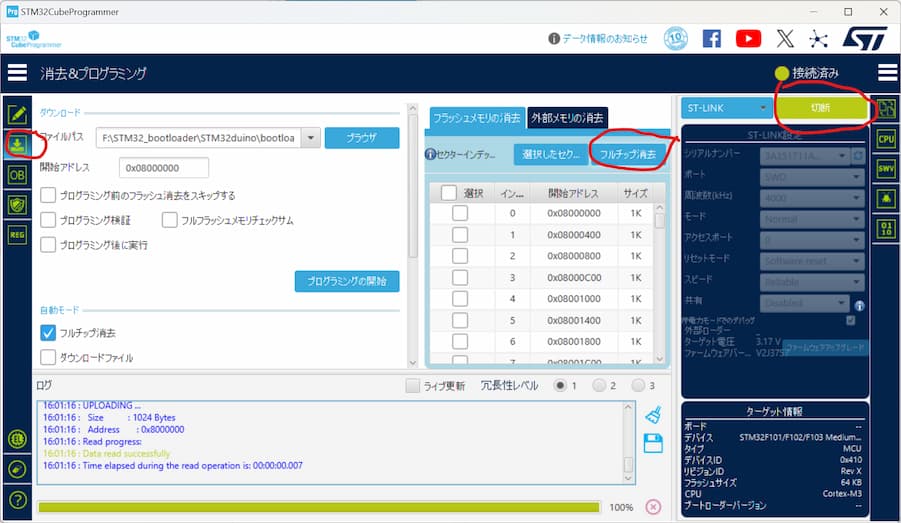
Task: Enable the プログラミング検証 checkbox
Action: point(48,220)
